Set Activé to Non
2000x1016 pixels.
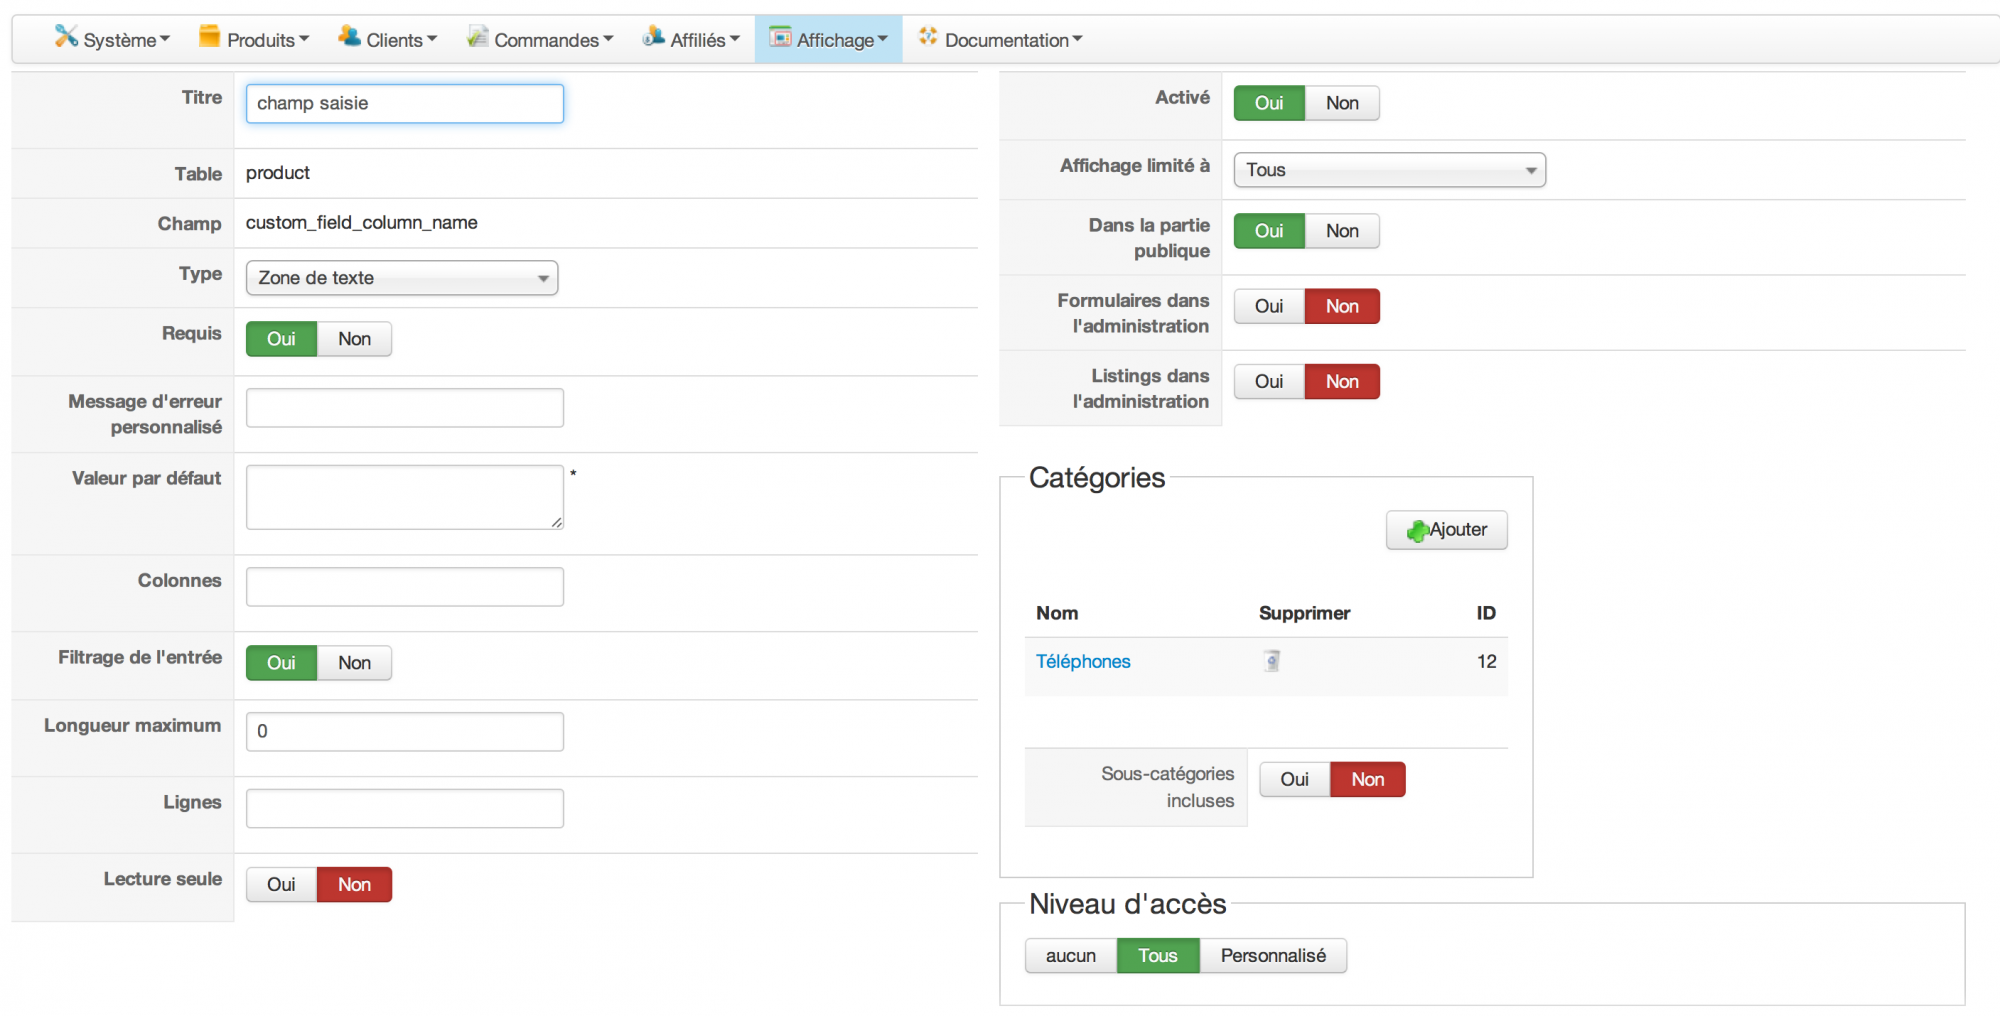pos(1342,103)
